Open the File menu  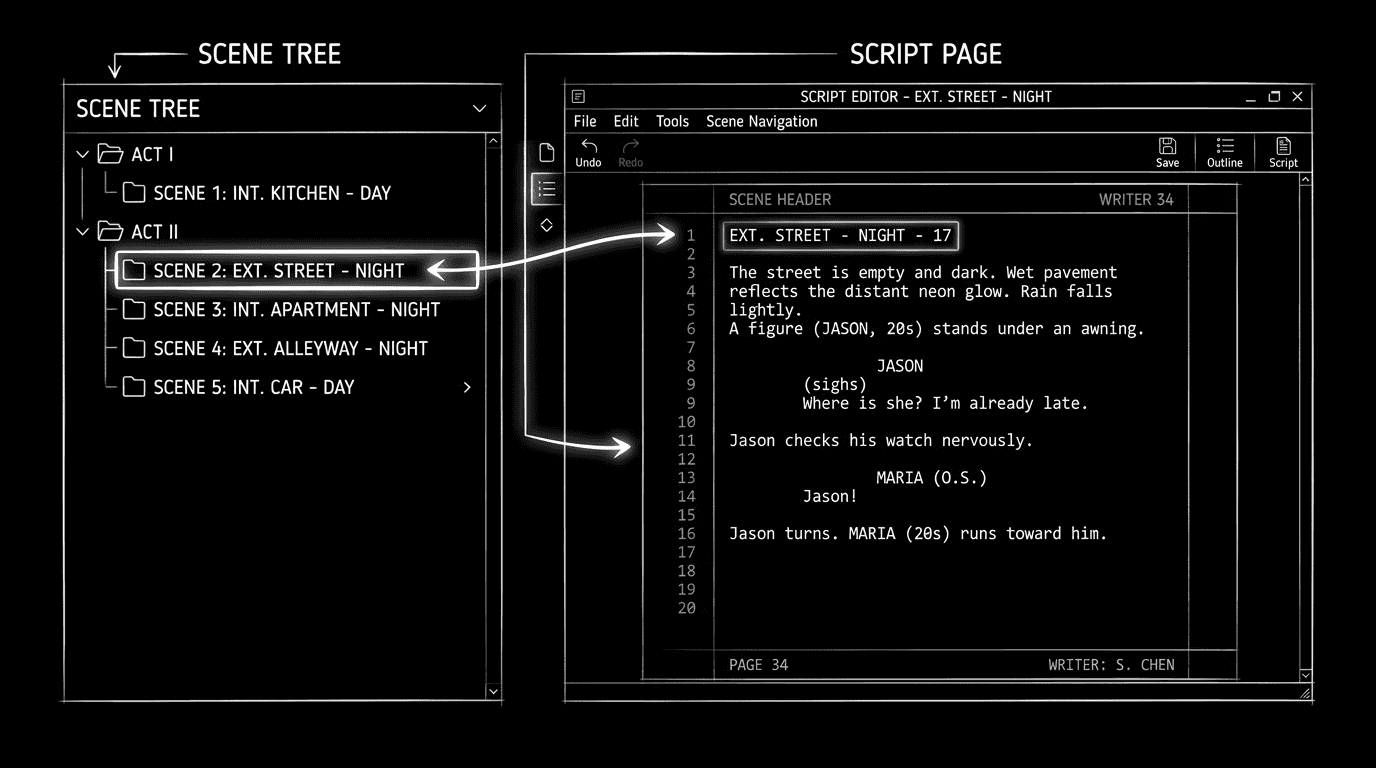(584, 121)
